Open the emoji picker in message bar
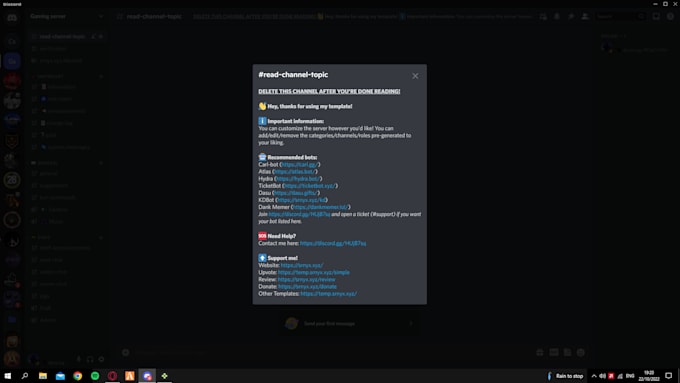Viewport: 680px width, 383px height. point(581,353)
